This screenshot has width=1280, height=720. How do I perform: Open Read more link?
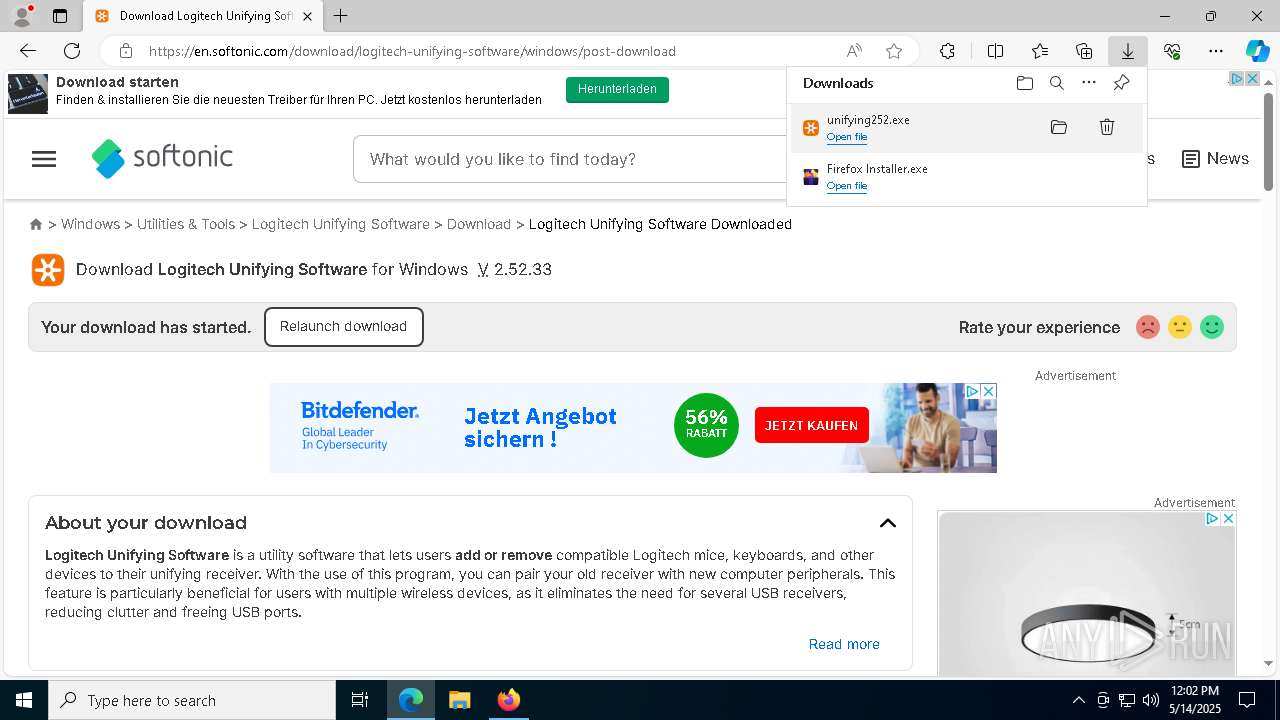coord(844,644)
